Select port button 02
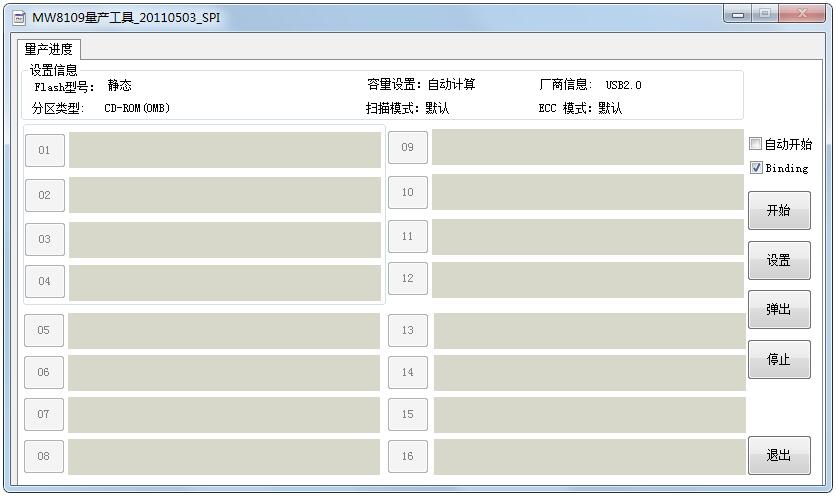The width and height of the screenshot is (836, 497). coord(45,195)
